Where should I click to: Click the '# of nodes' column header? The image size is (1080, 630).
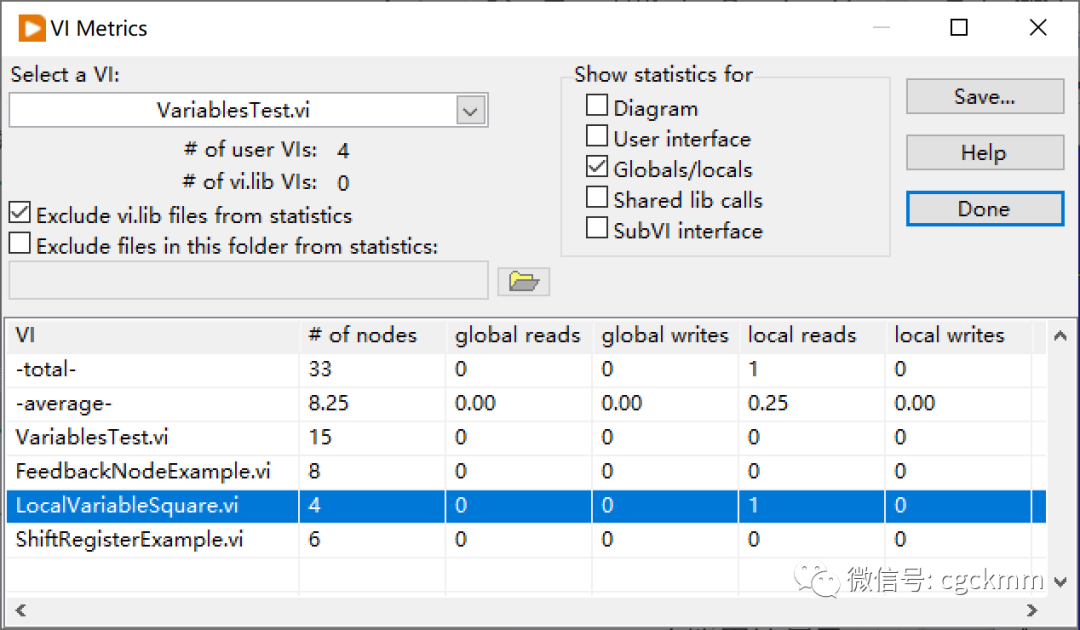[x=363, y=336]
